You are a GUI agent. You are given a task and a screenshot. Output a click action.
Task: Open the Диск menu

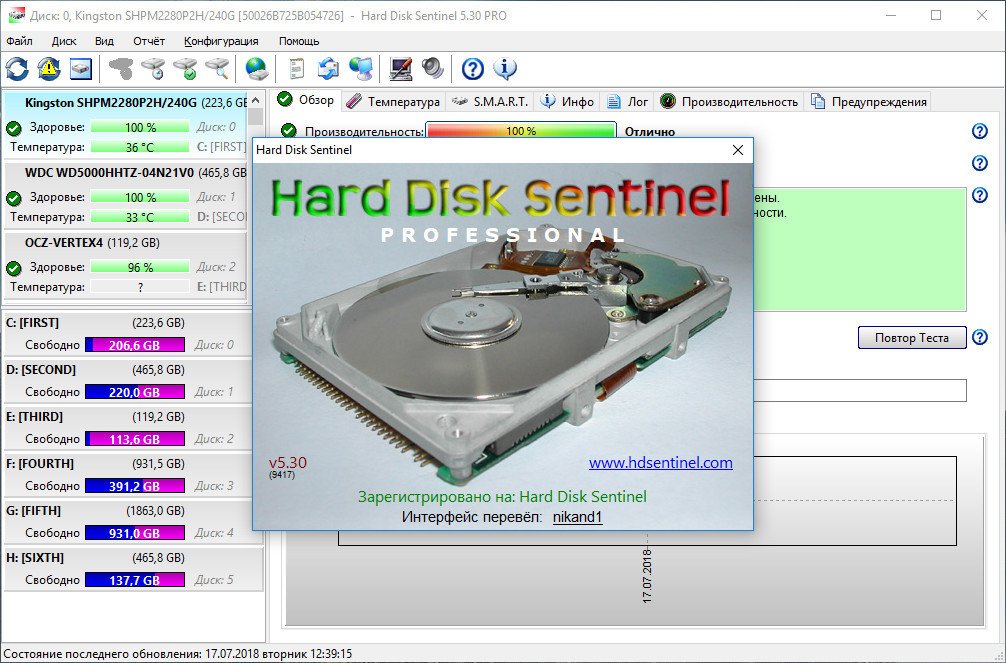click(64, 41)
